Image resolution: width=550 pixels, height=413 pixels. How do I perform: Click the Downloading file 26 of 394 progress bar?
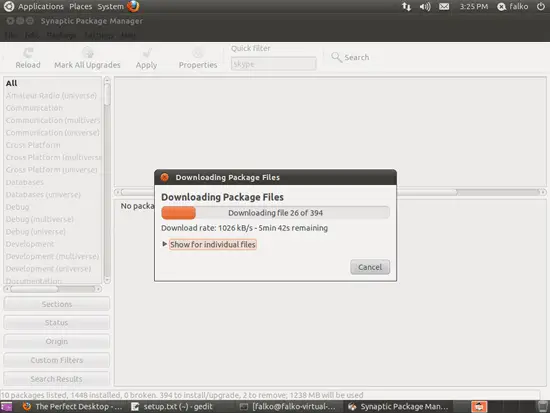pos(275,213)
